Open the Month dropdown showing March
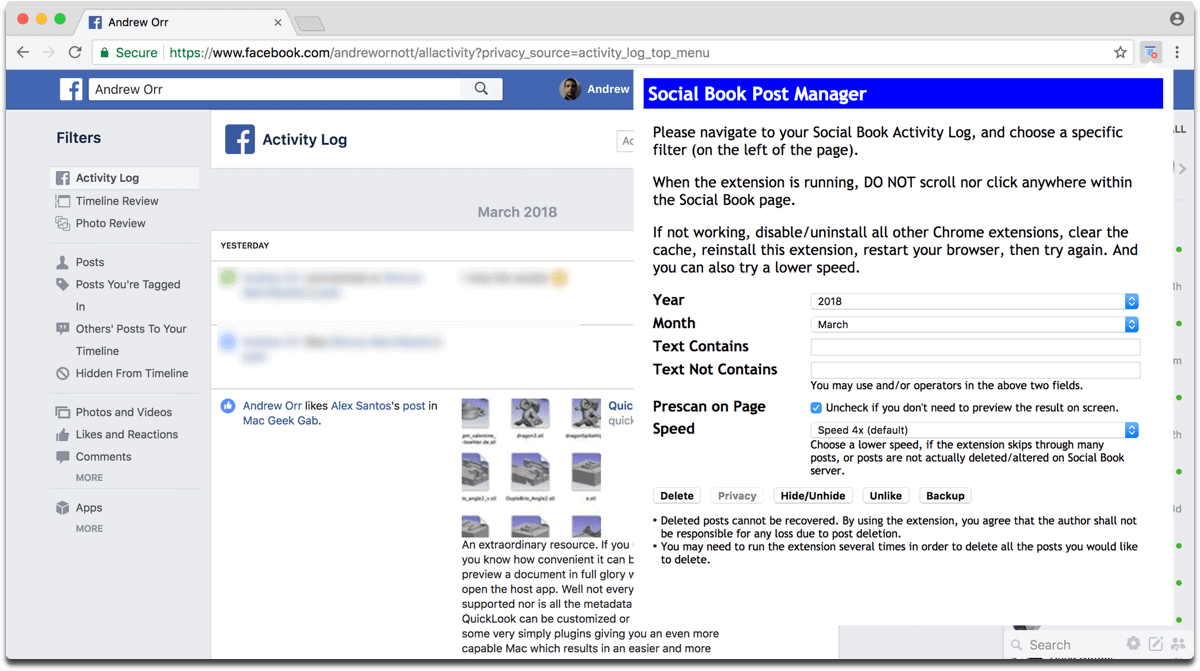The width and height of the screenshot is (1200, 671). coord(974,324)
